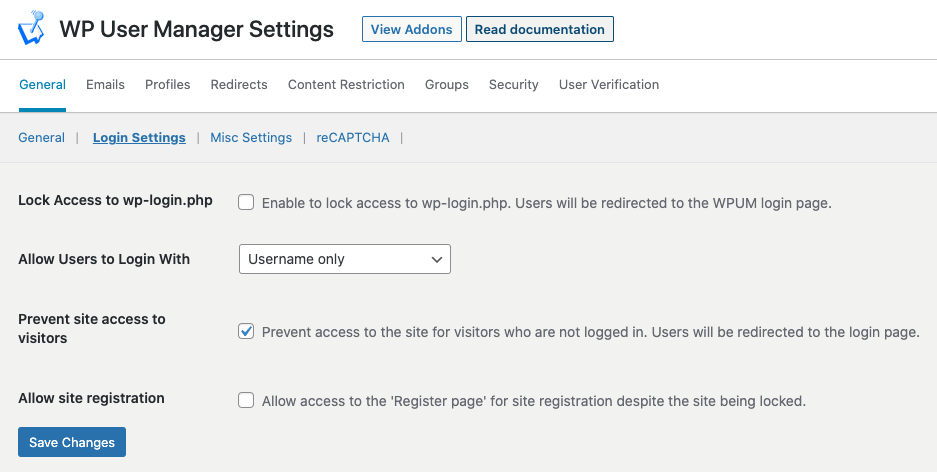Select the Login Settings sub-section link
Screen dimensions: 937x472
139,137
